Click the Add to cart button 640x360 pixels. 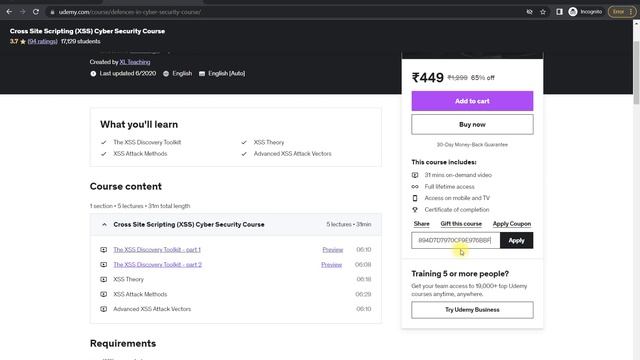click(x=472, y=101)
